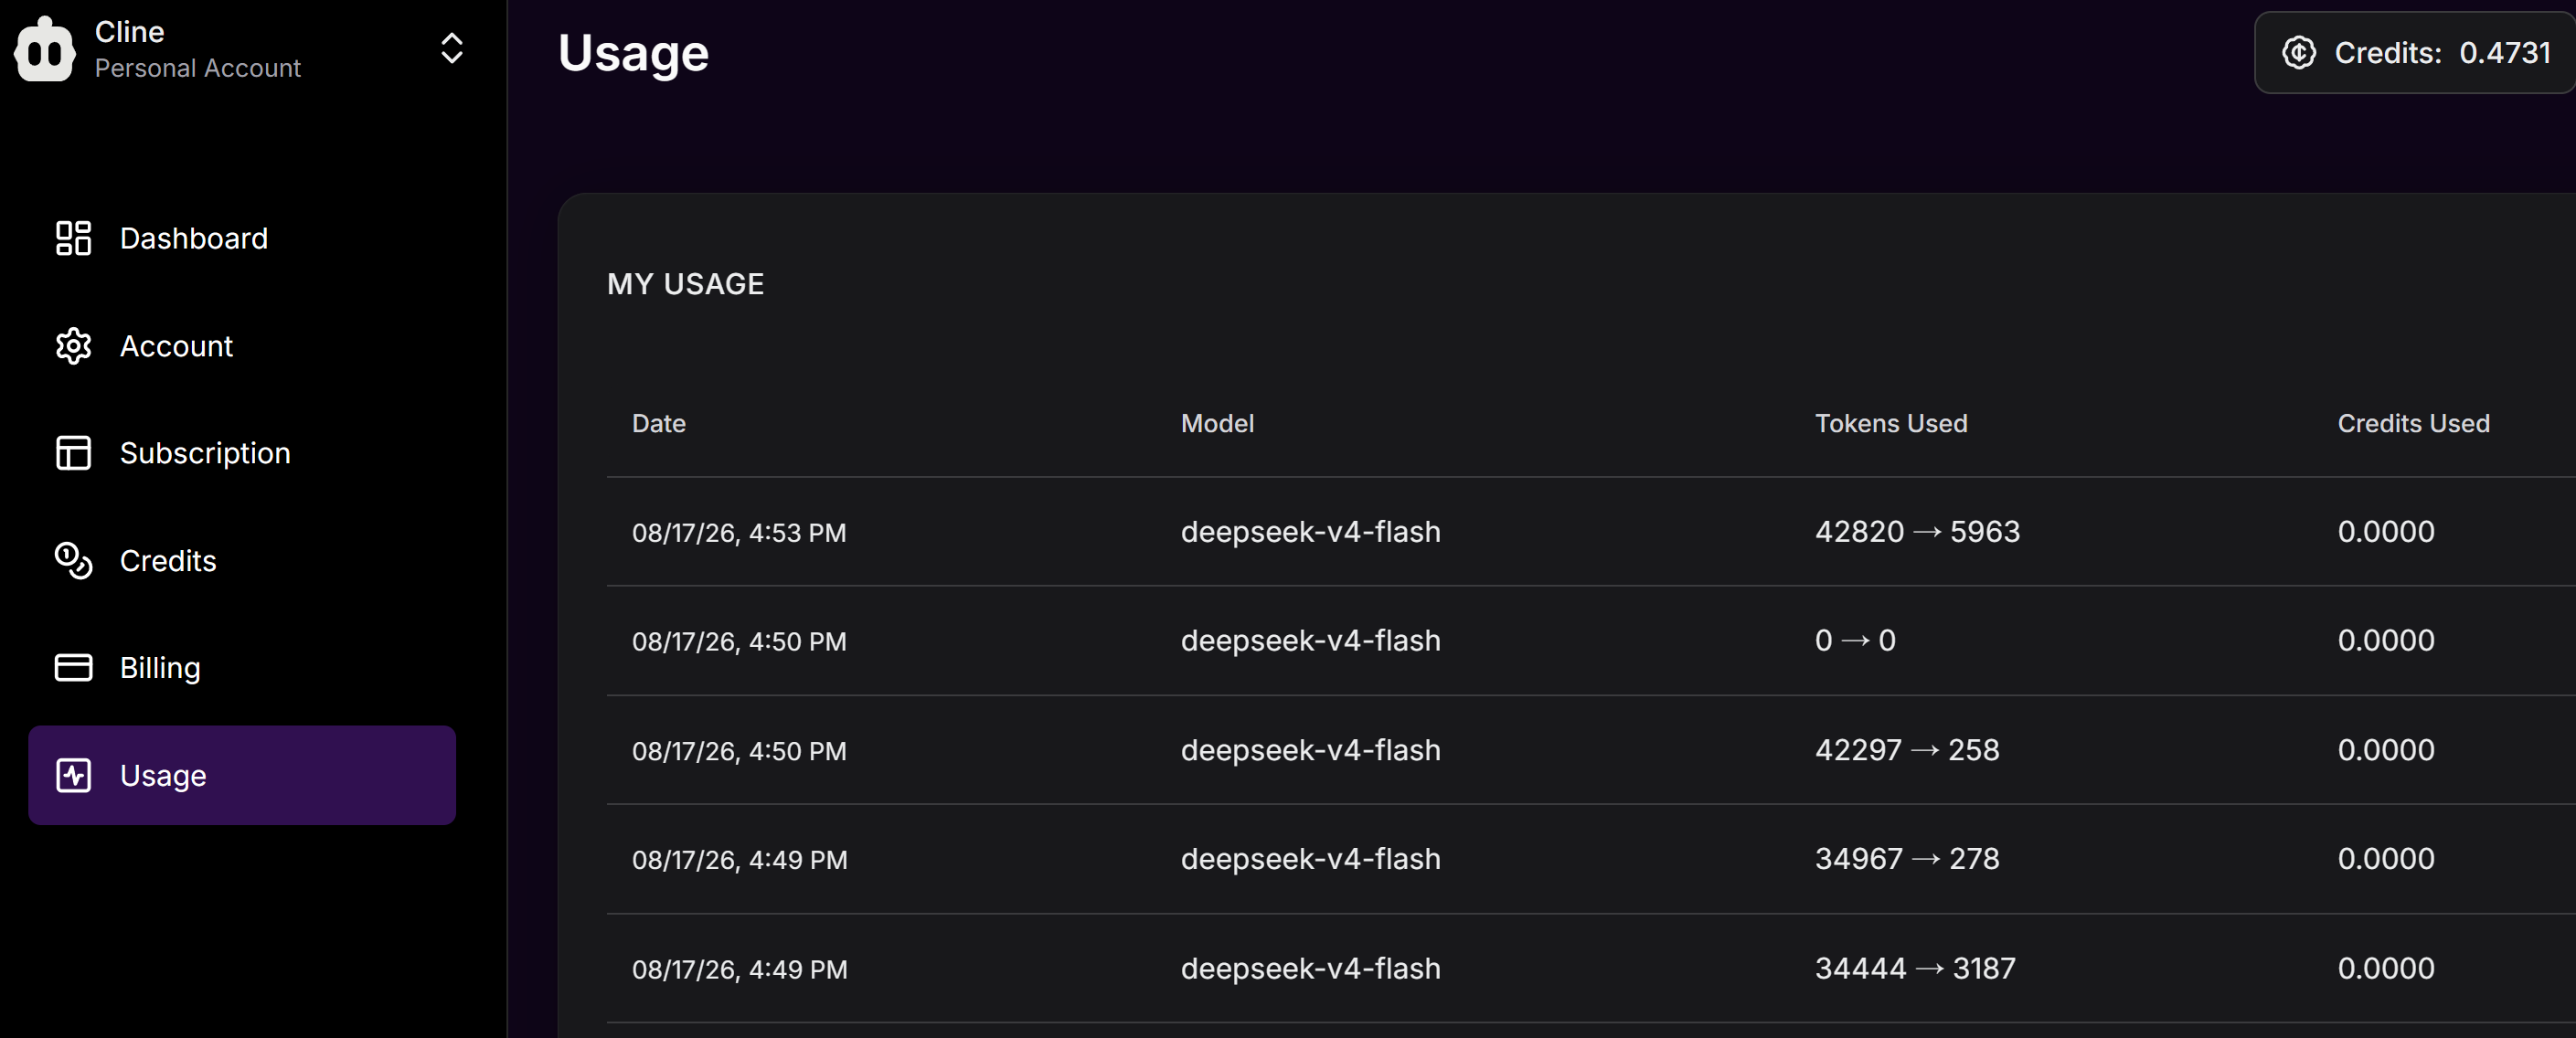
Task: Click the Date column header
Action: [x=658, y=423]
